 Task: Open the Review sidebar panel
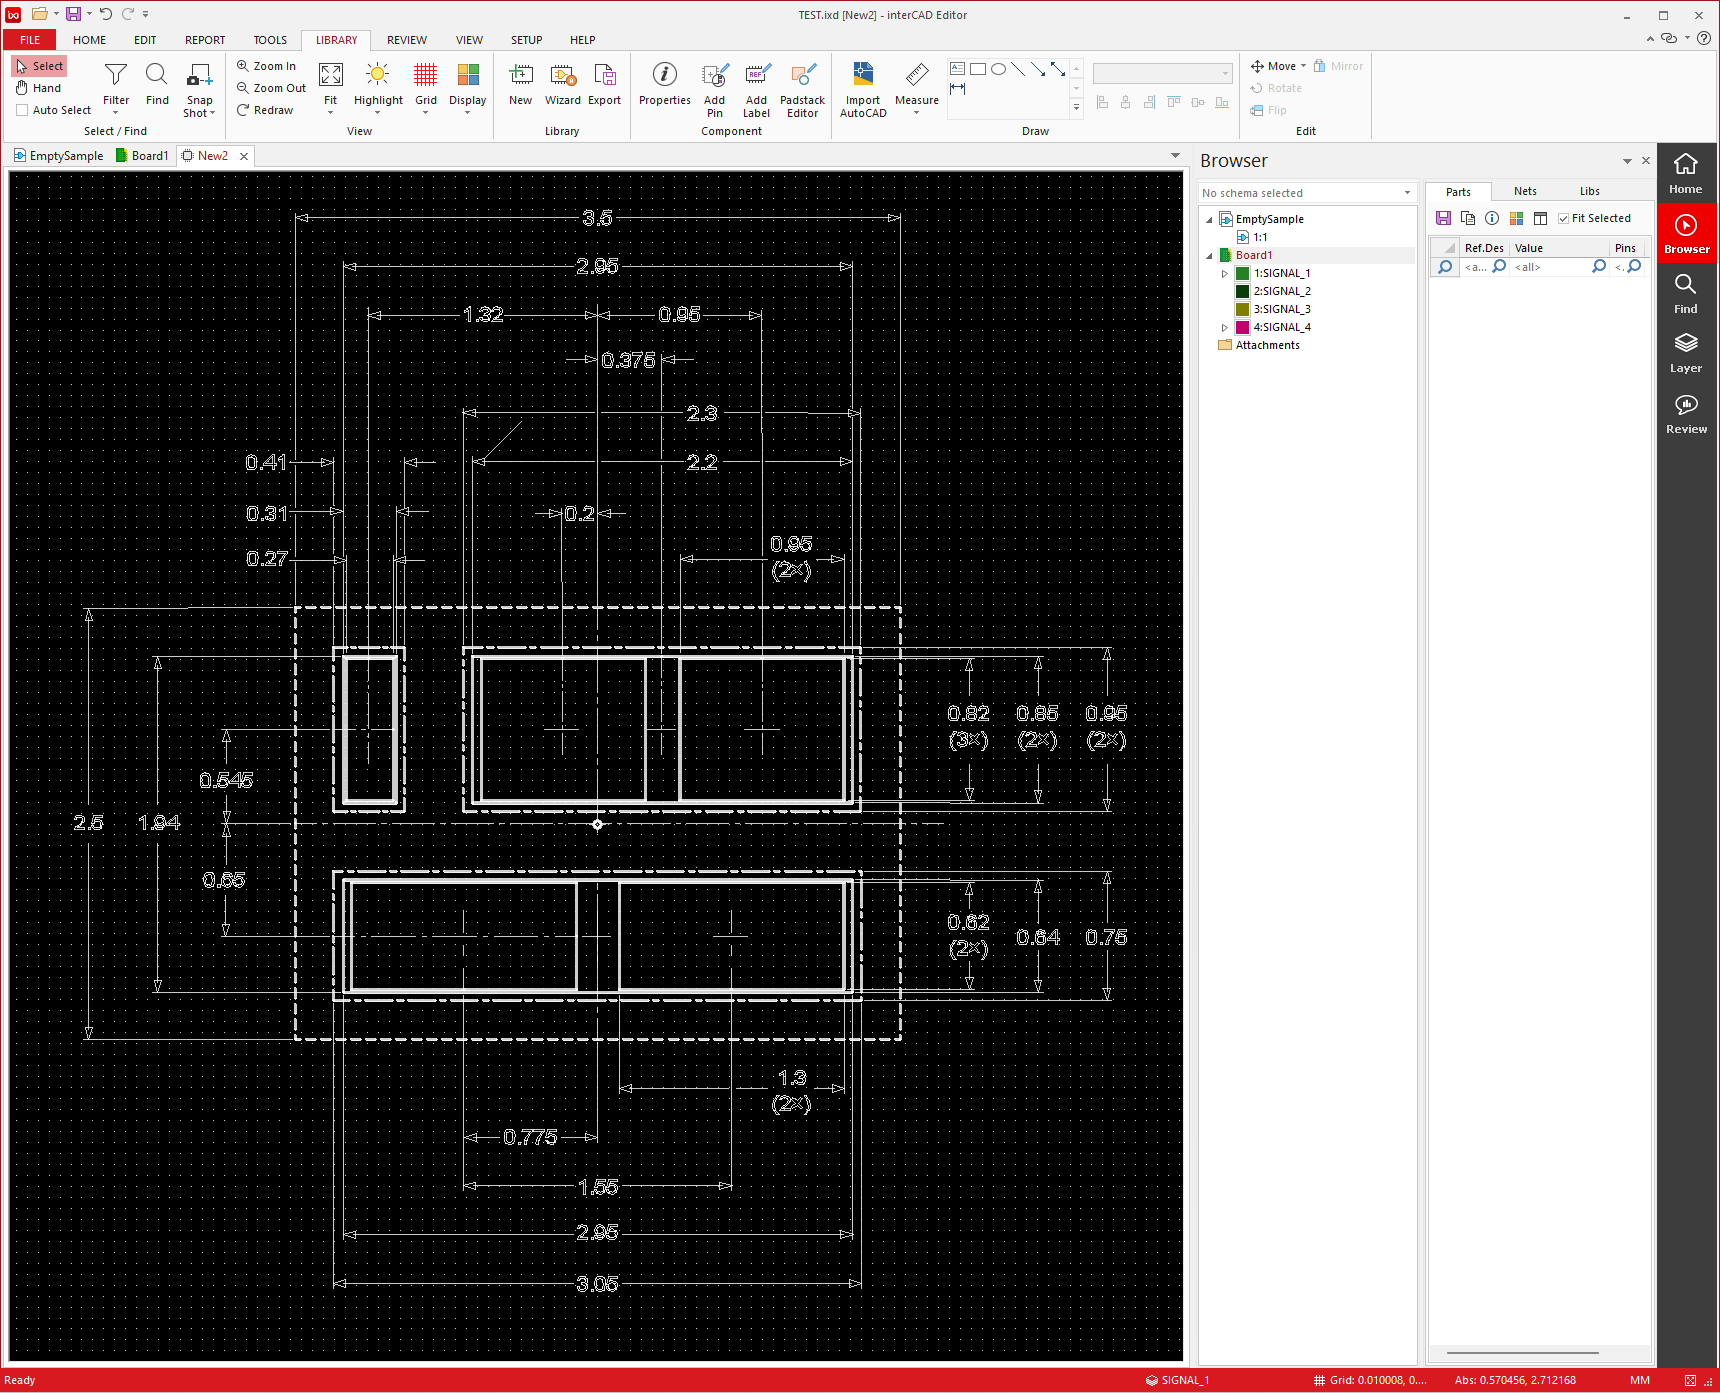click(x=1686, y=414)
